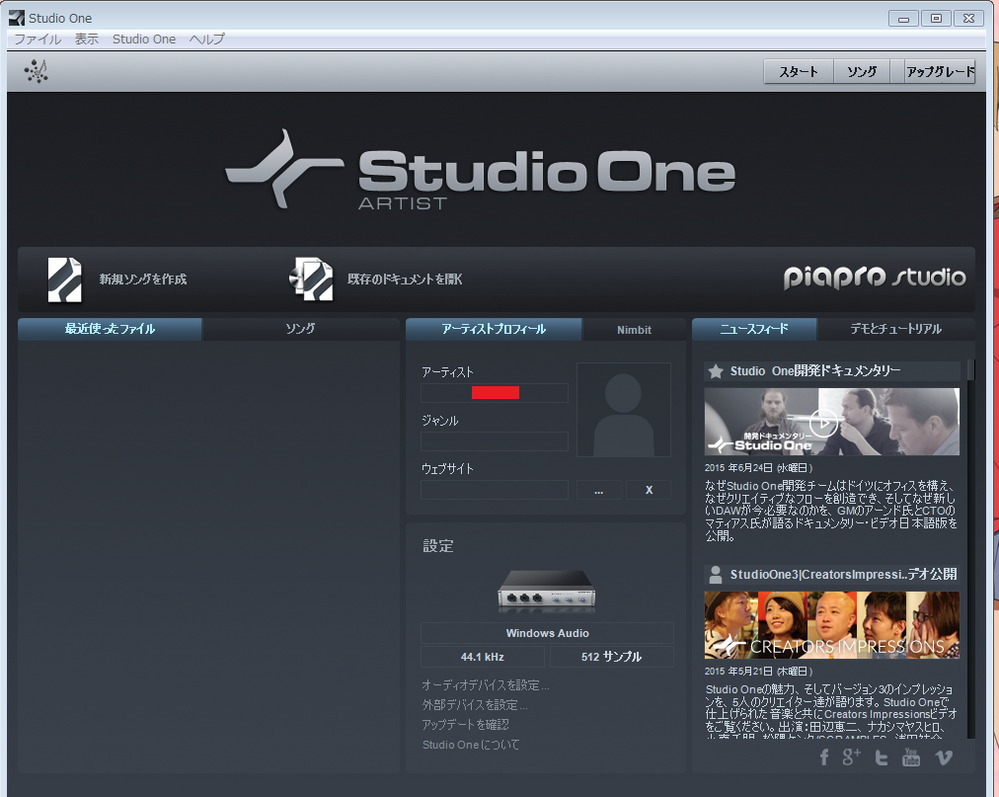Click the artist profile avatar placeholder
Image resolution: width=999 pixels, height=797 pixels.
click(x=623, y=410)
